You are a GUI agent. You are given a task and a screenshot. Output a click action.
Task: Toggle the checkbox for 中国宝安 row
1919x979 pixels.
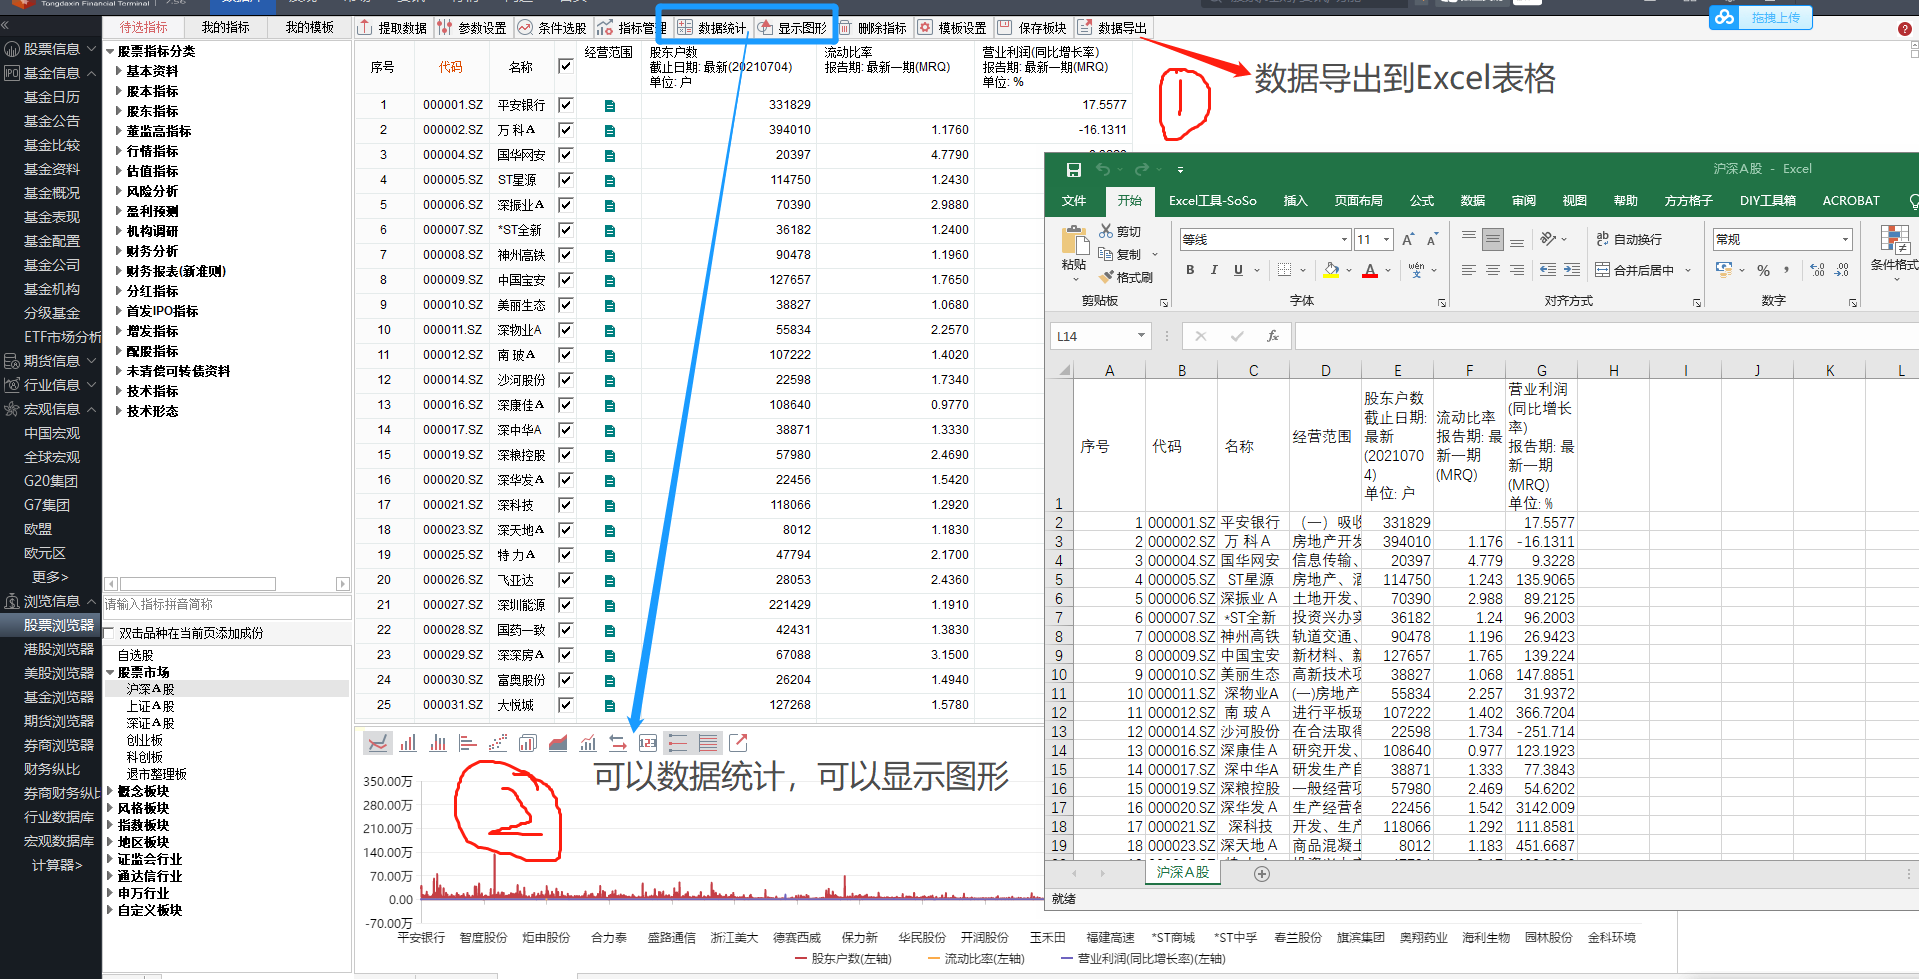coord(565,280)
